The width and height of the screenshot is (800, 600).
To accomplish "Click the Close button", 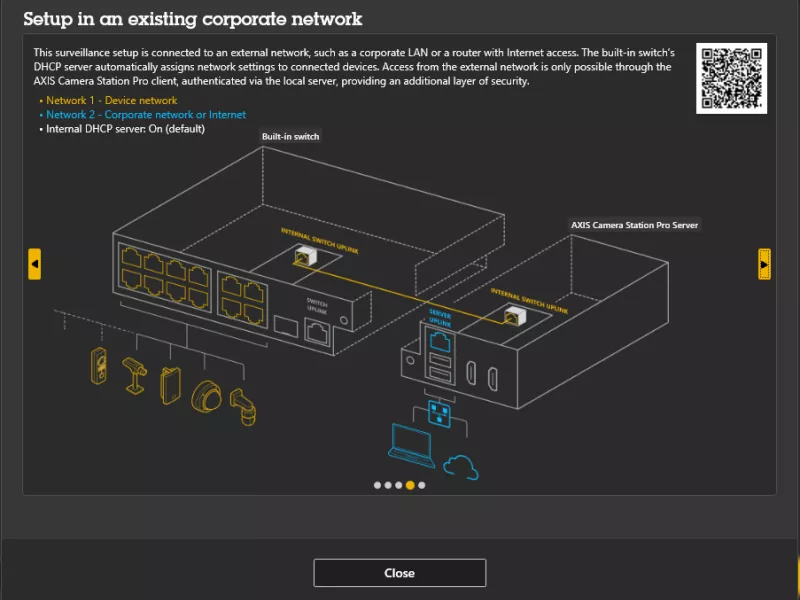I will point(399,572).
